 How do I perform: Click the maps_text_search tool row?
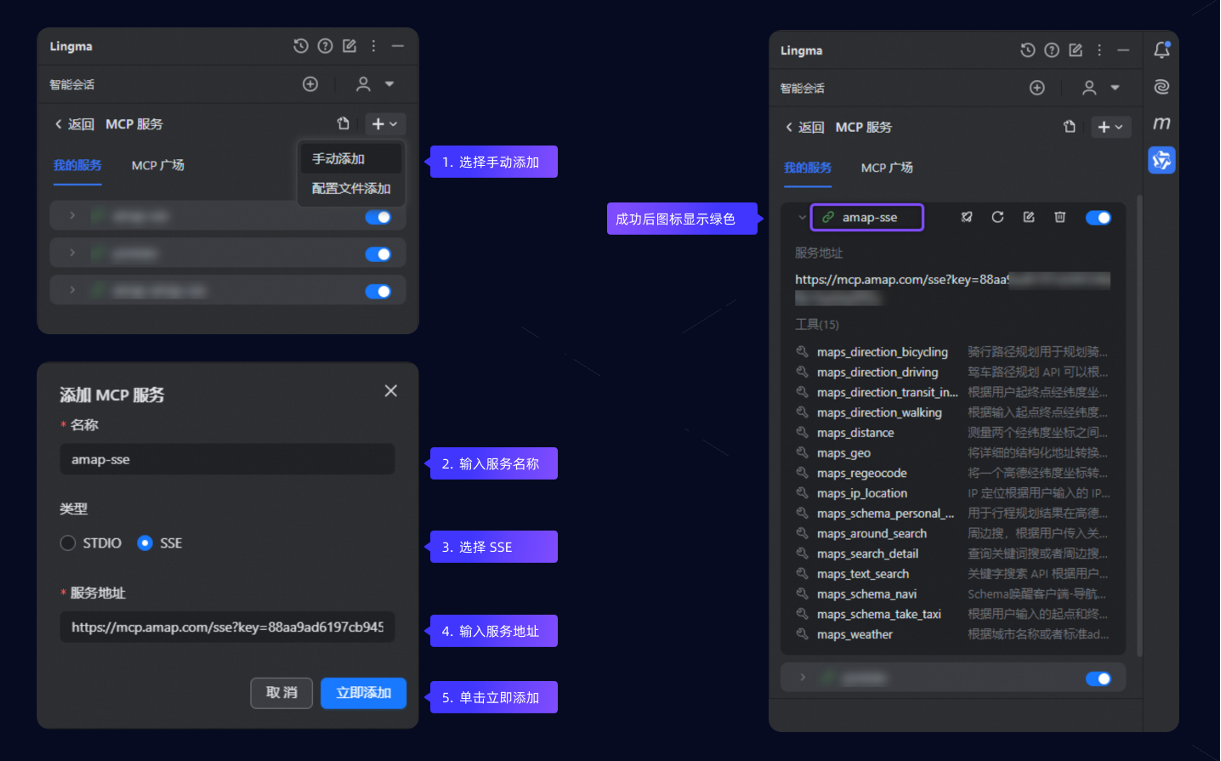[952, 574]
